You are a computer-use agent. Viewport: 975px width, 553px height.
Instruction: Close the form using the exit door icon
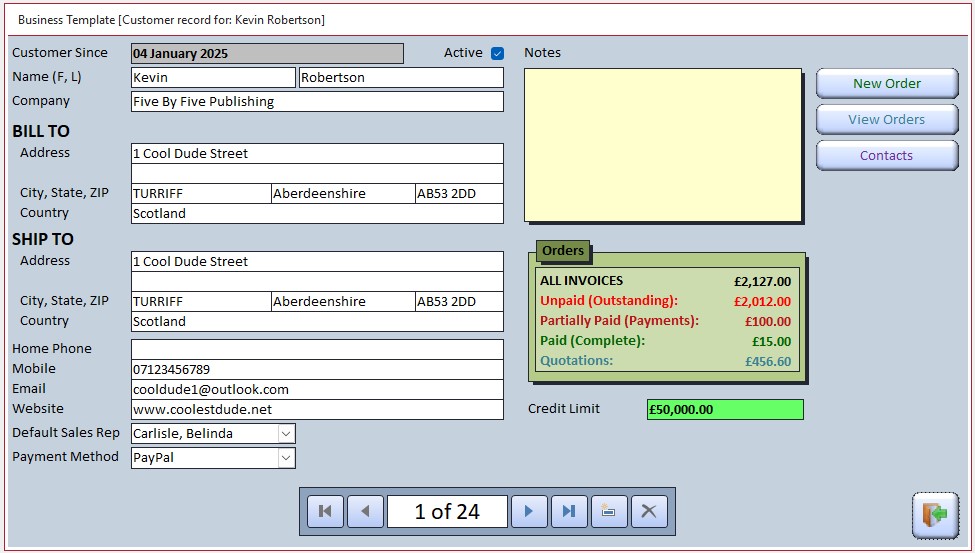[x=934, y=515]
